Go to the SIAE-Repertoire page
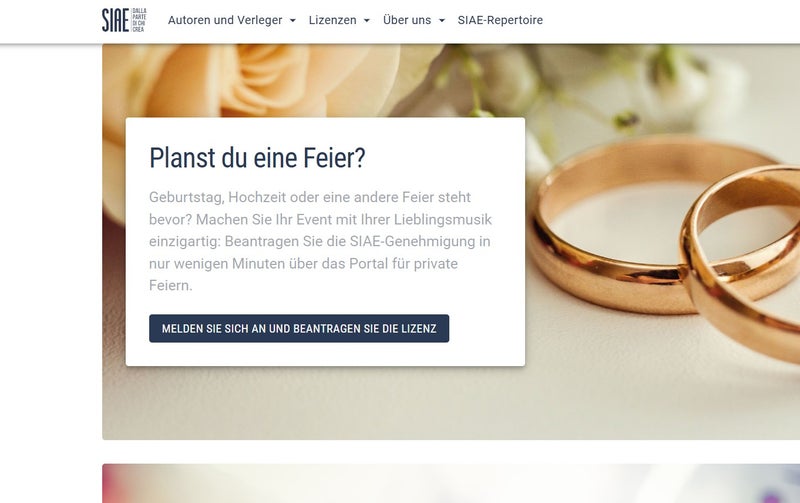800x503 pixels. [500, 20]
